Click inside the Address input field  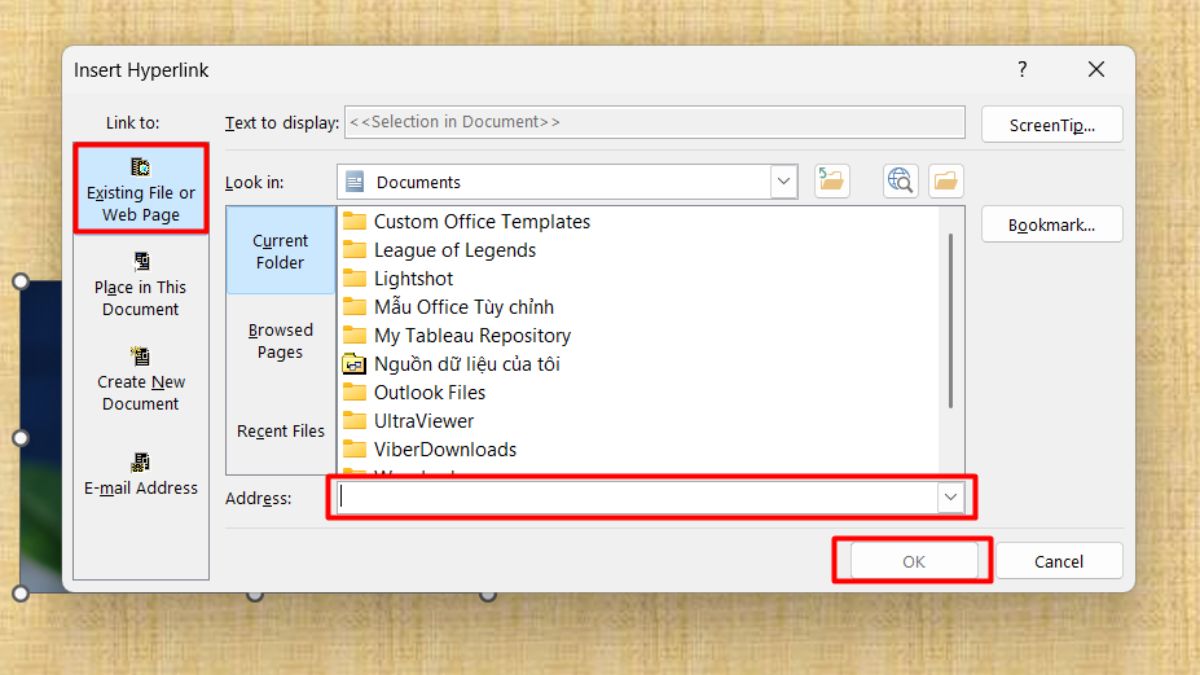[637, 498]
